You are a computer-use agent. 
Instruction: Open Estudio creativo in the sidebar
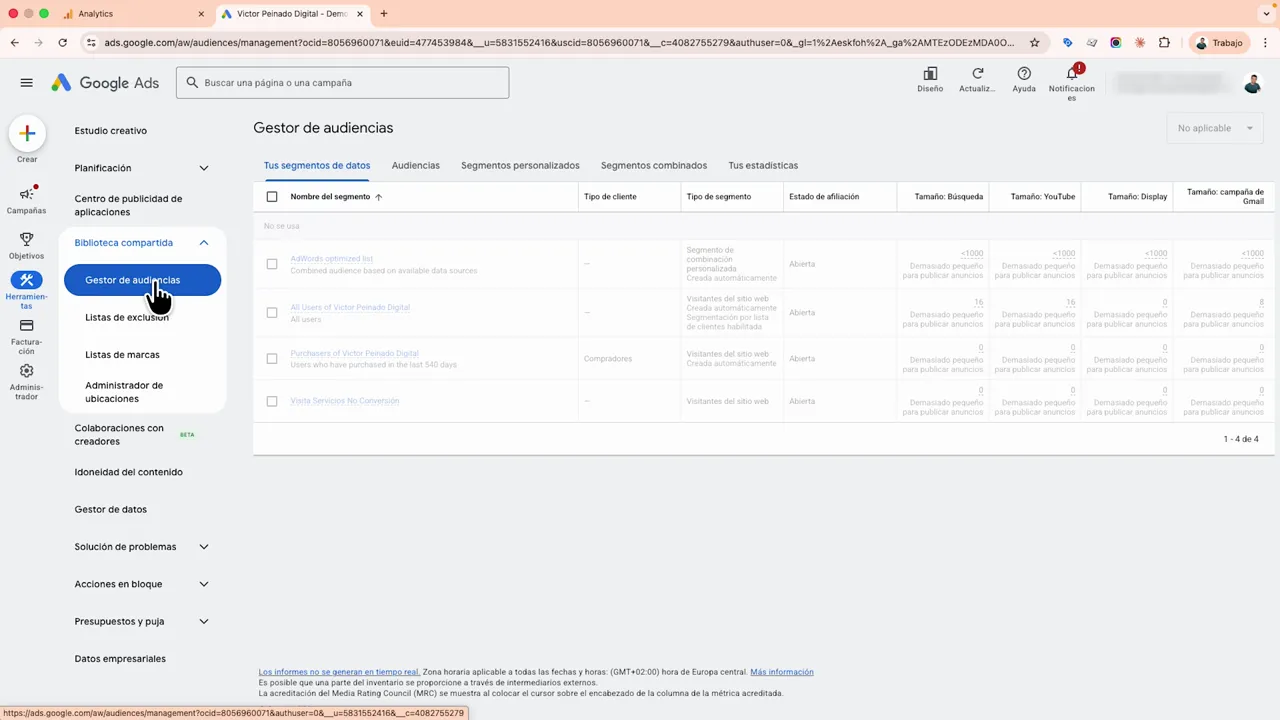click(111, 131)
